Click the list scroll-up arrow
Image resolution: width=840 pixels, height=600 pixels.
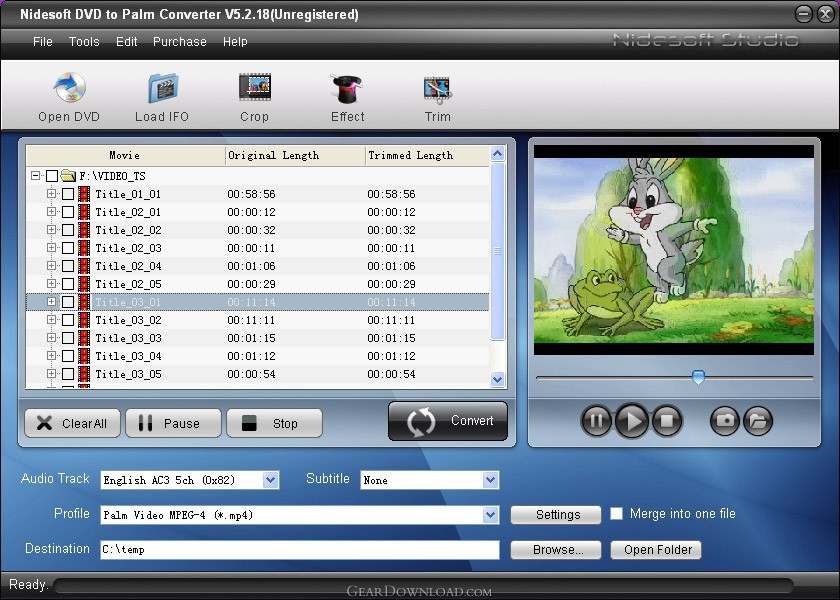click(x=498, y=154)
